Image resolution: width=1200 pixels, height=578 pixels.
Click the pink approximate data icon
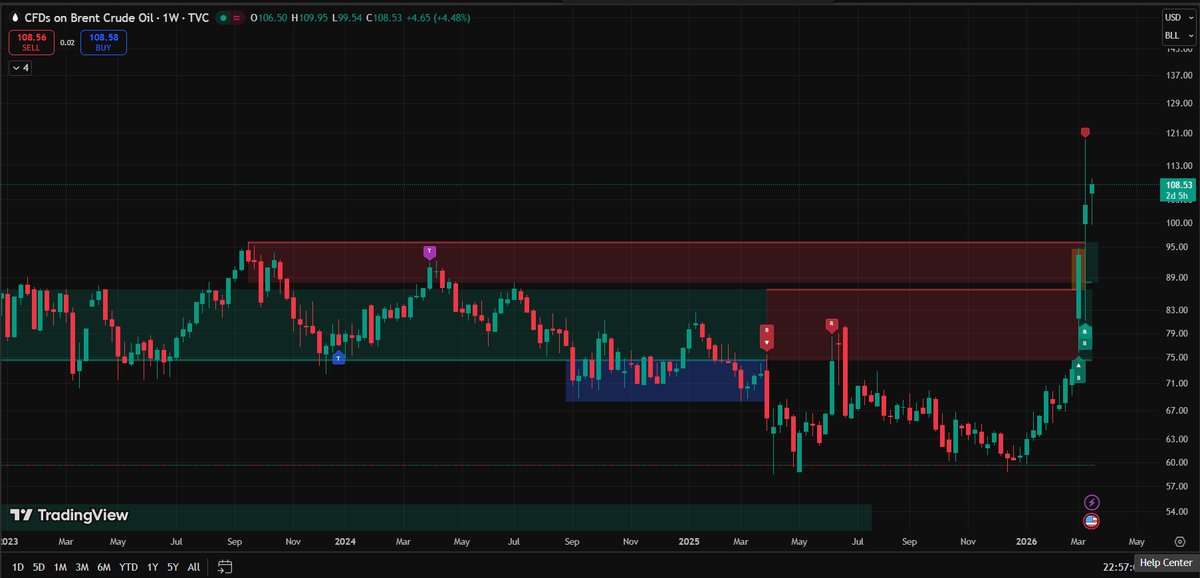pos(236,18)
